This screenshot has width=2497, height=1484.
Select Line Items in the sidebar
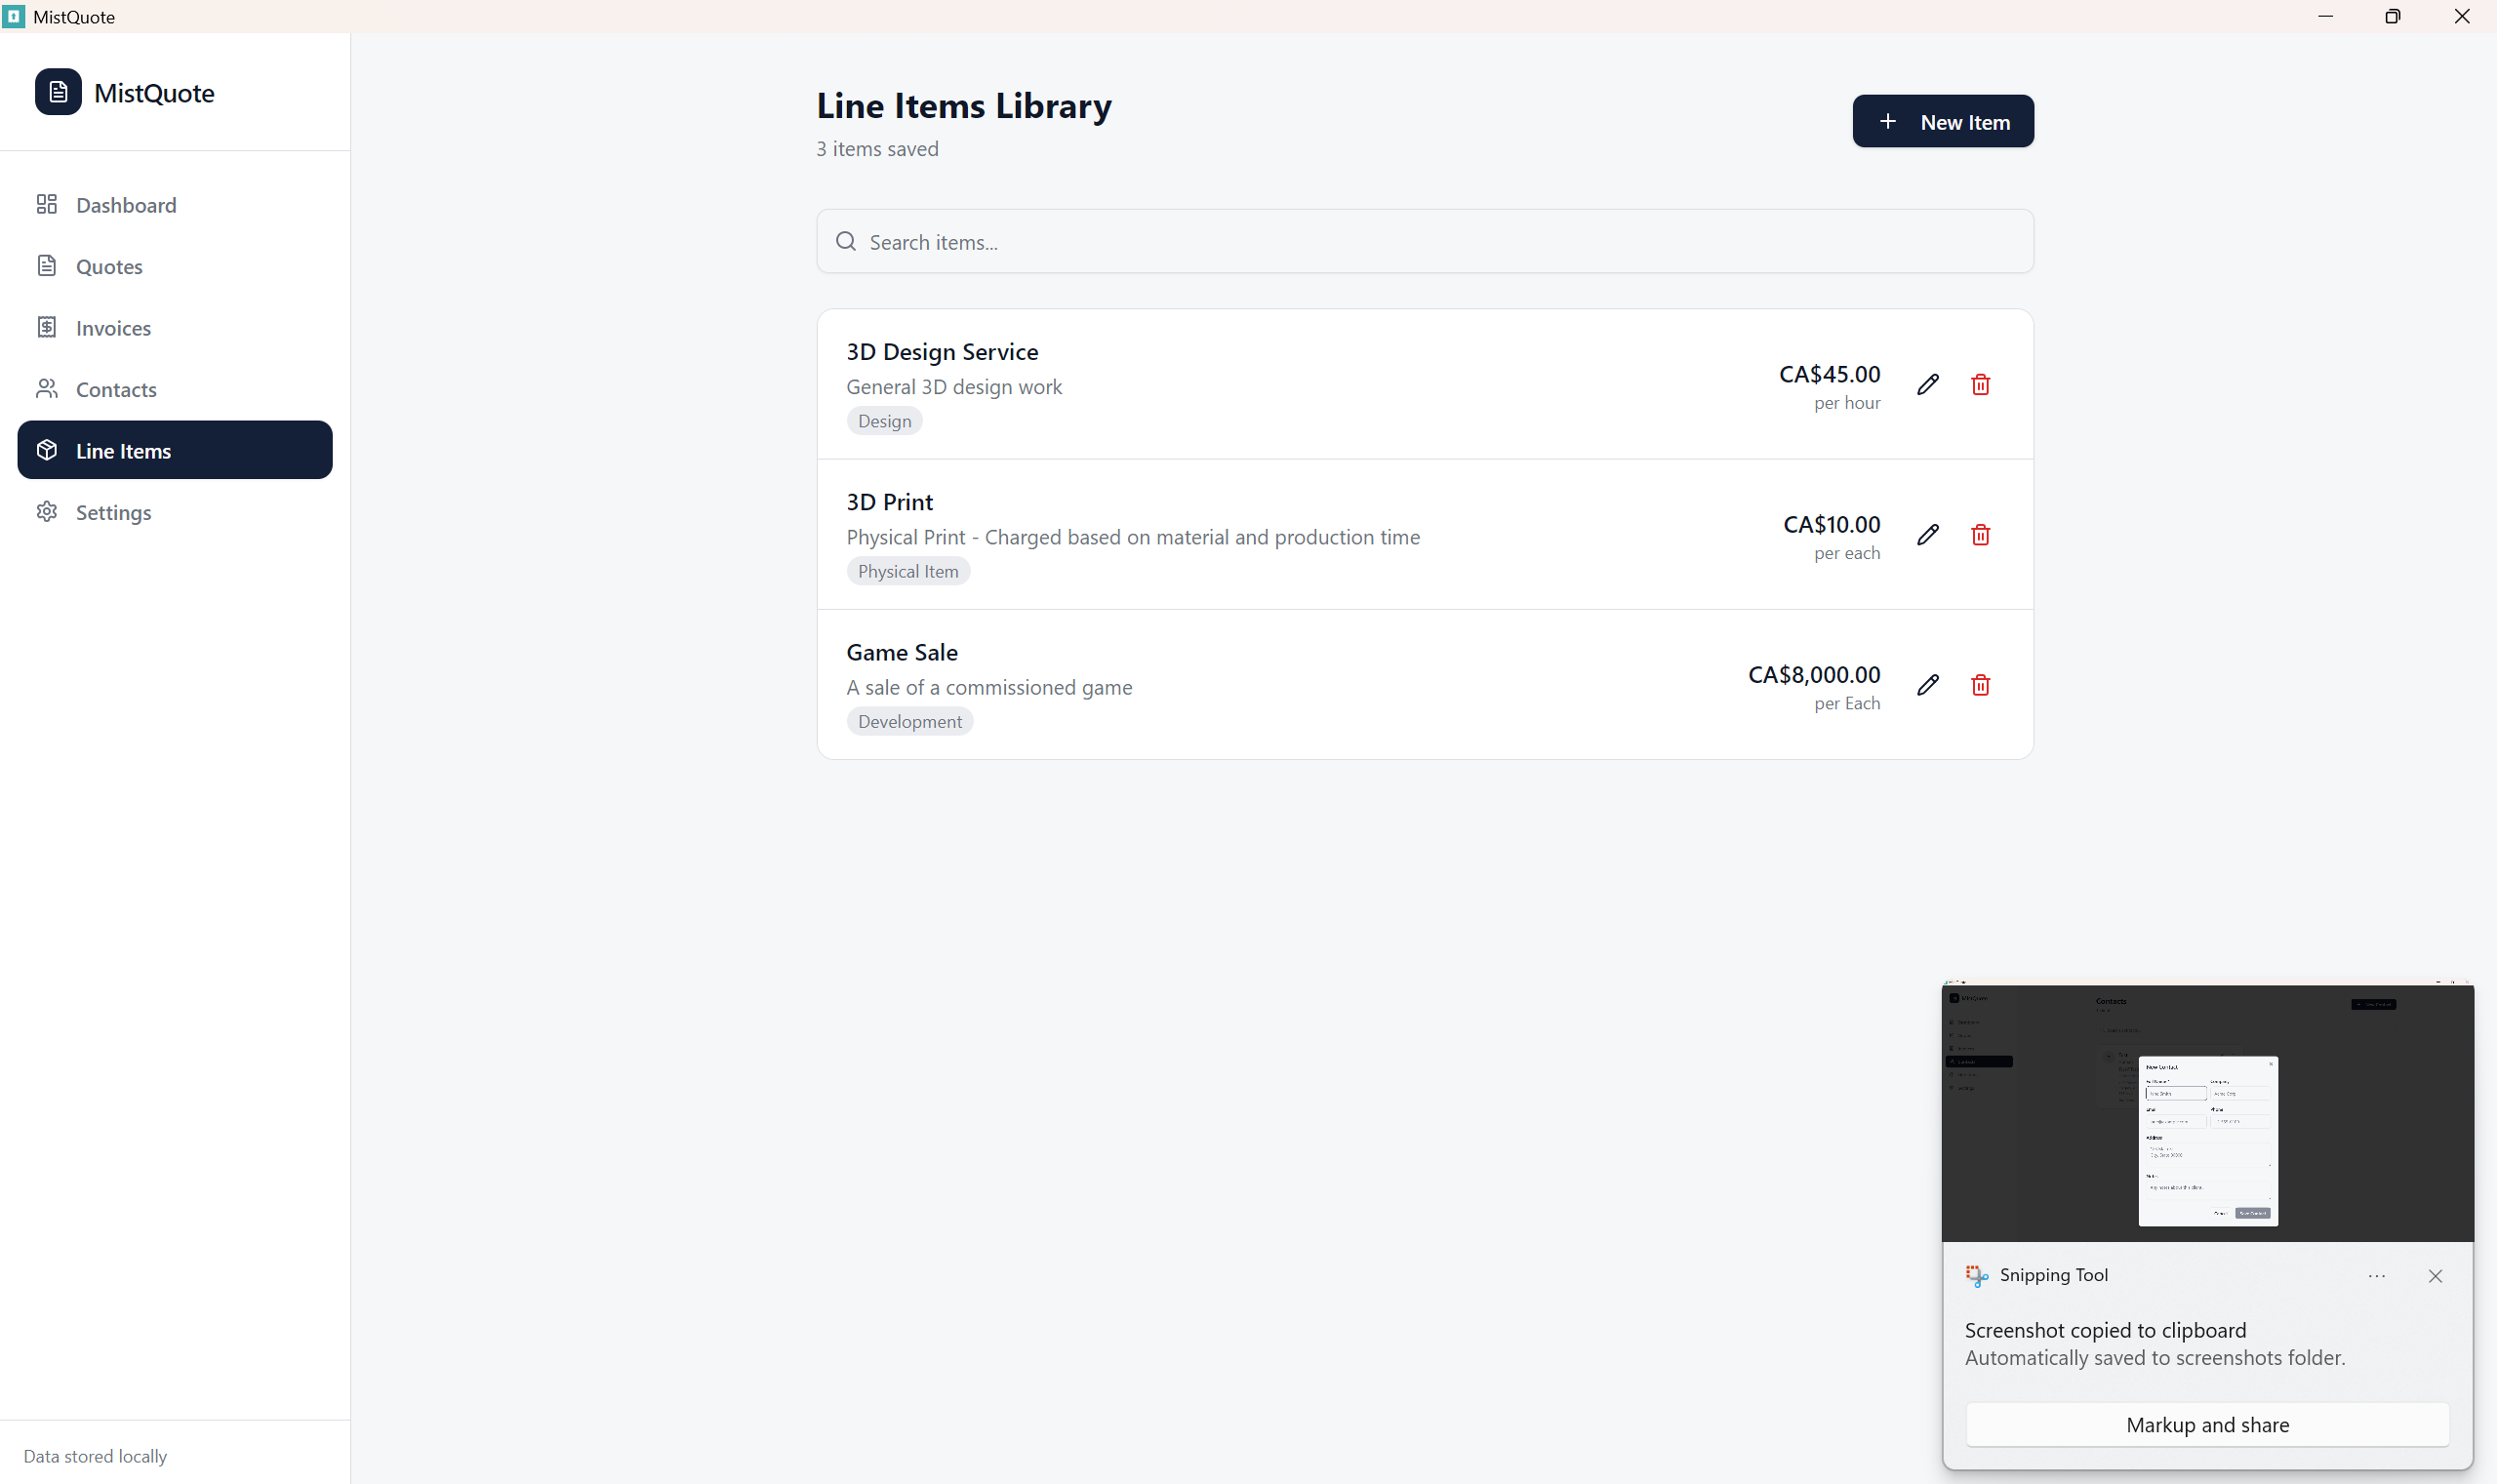[174, 450]
